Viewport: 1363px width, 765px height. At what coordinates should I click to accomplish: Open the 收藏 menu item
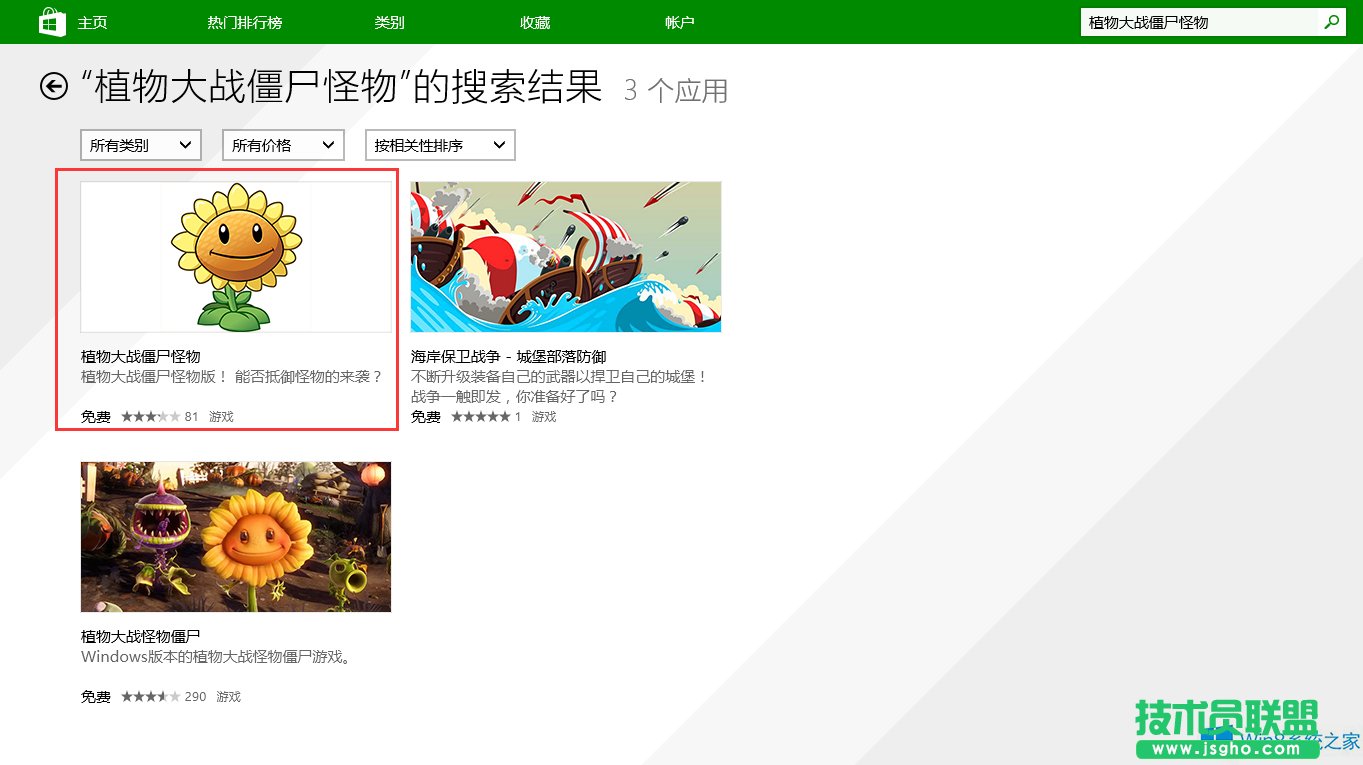tap(535, 21)
